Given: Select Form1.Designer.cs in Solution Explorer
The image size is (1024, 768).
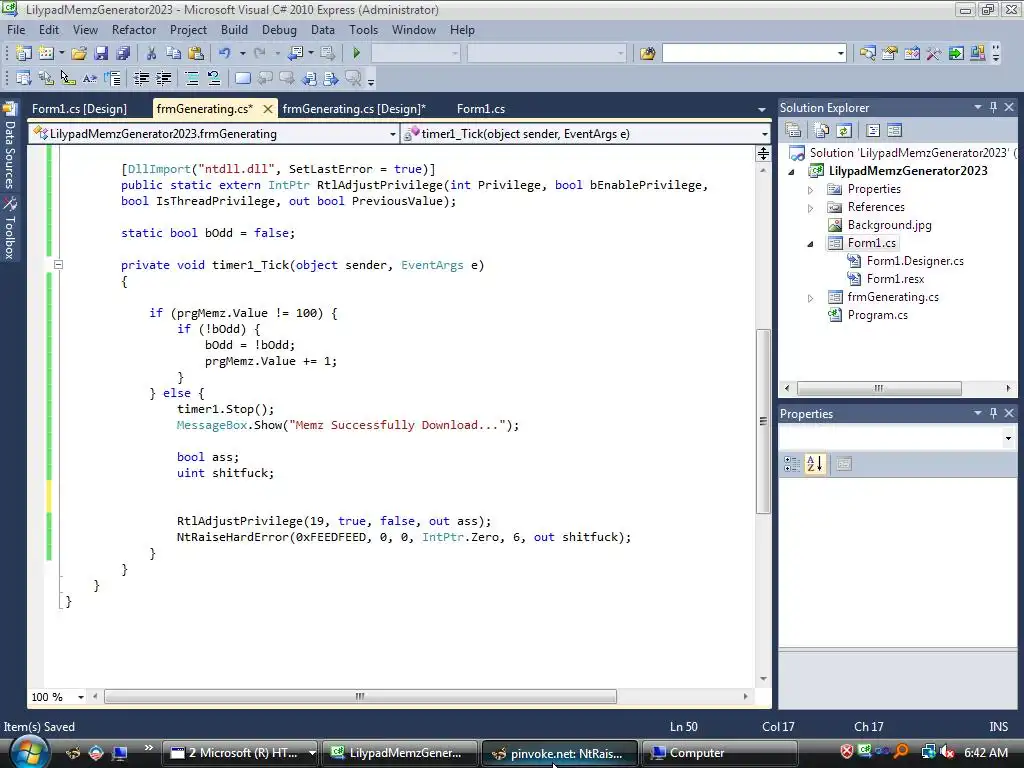Looking at the screenshot, I should coord(915,261).
